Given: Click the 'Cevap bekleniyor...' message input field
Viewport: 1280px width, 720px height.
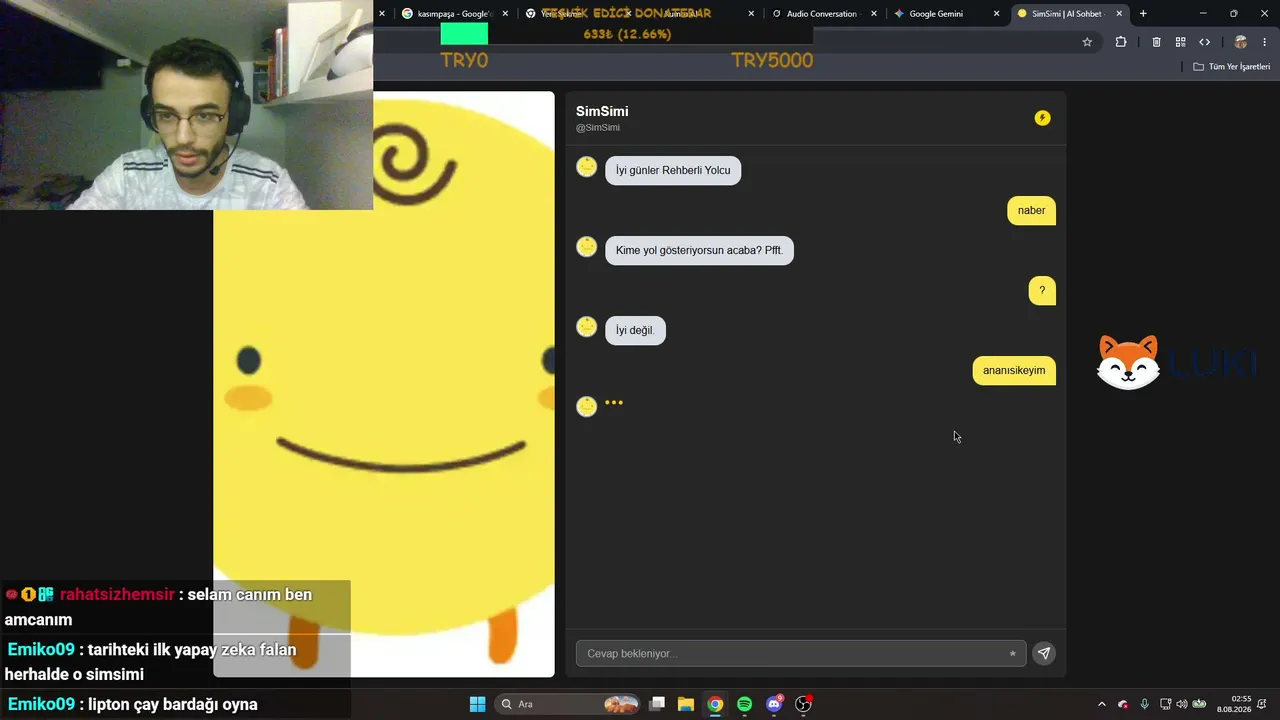Looking at the screenshot, I should 800,653.
